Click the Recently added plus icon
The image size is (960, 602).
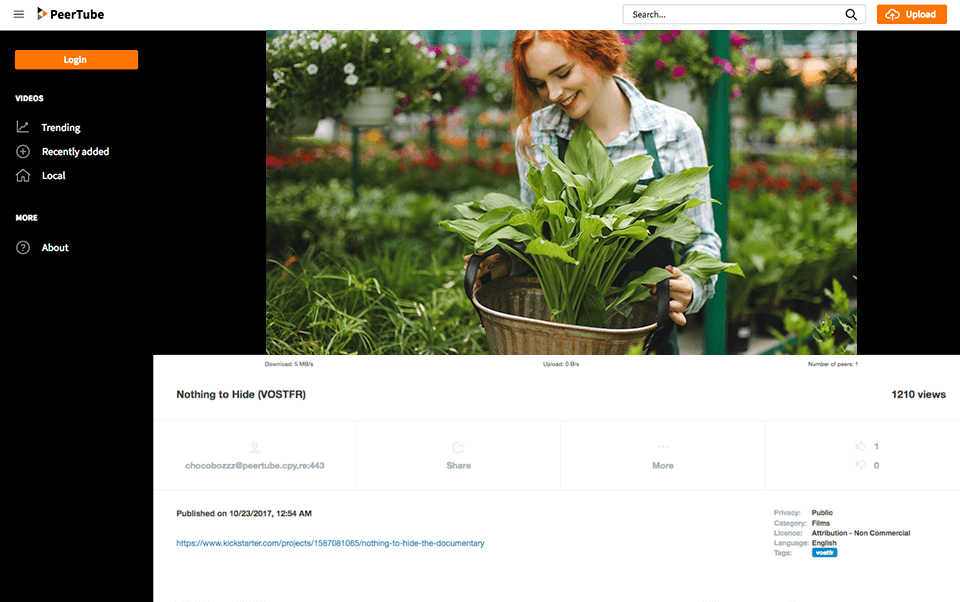point(22,151)
